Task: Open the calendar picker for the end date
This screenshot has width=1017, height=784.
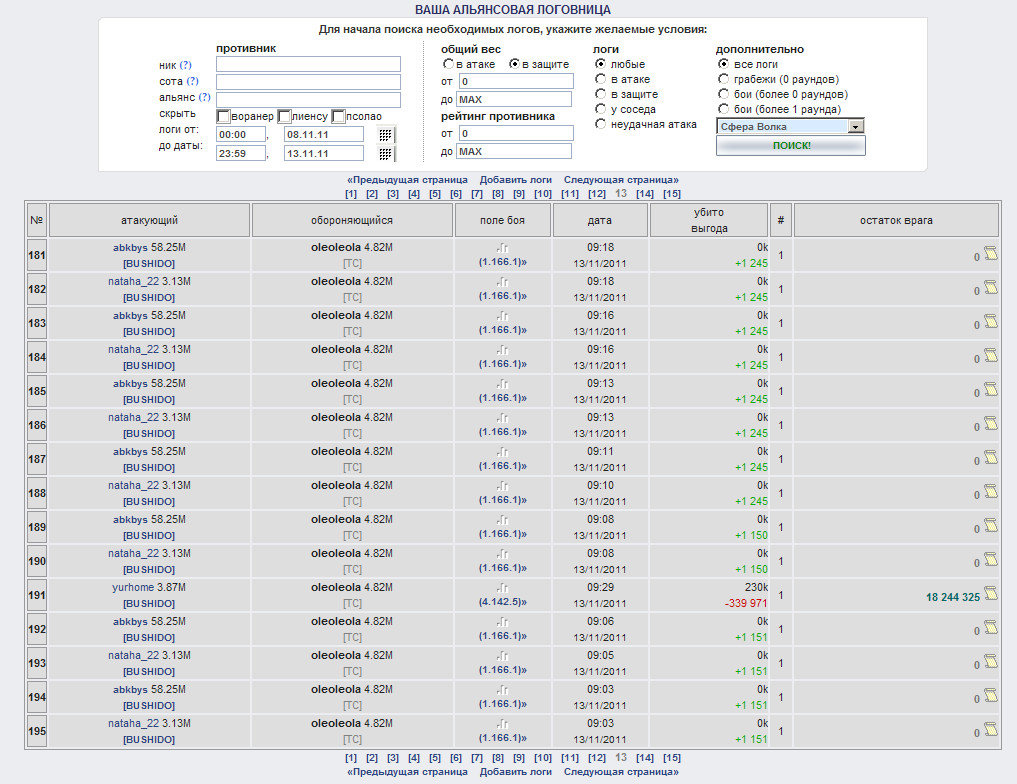Action: click(x=386, y=154)
